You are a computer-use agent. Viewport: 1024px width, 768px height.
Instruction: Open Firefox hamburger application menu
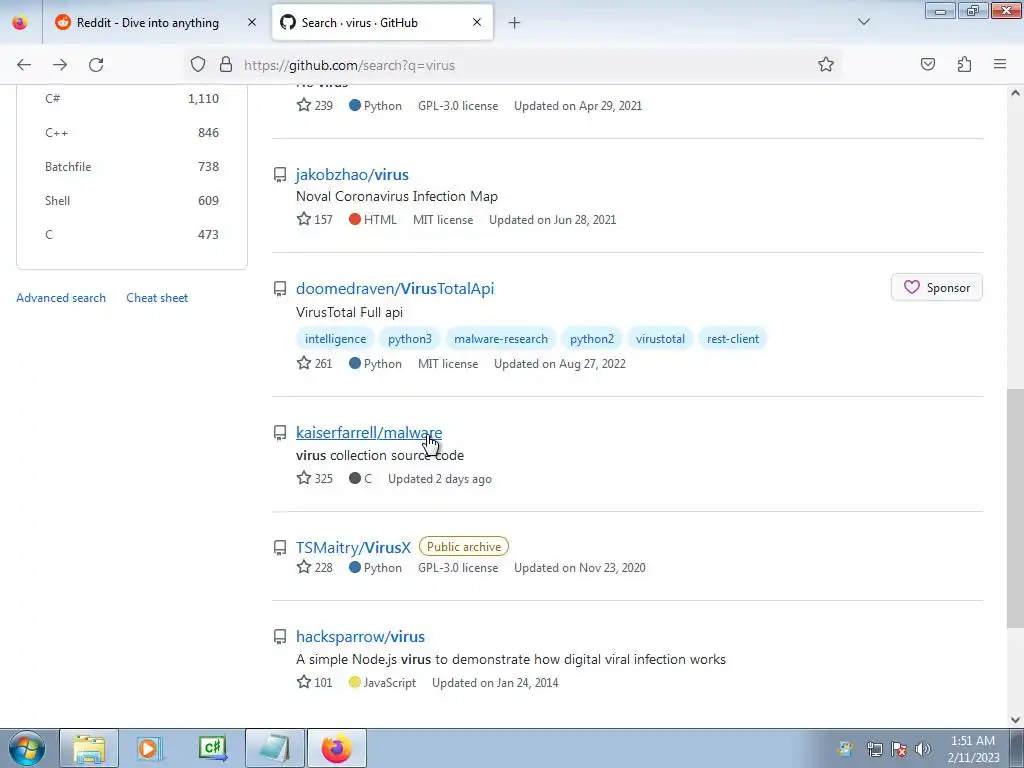pos(1000,64)
